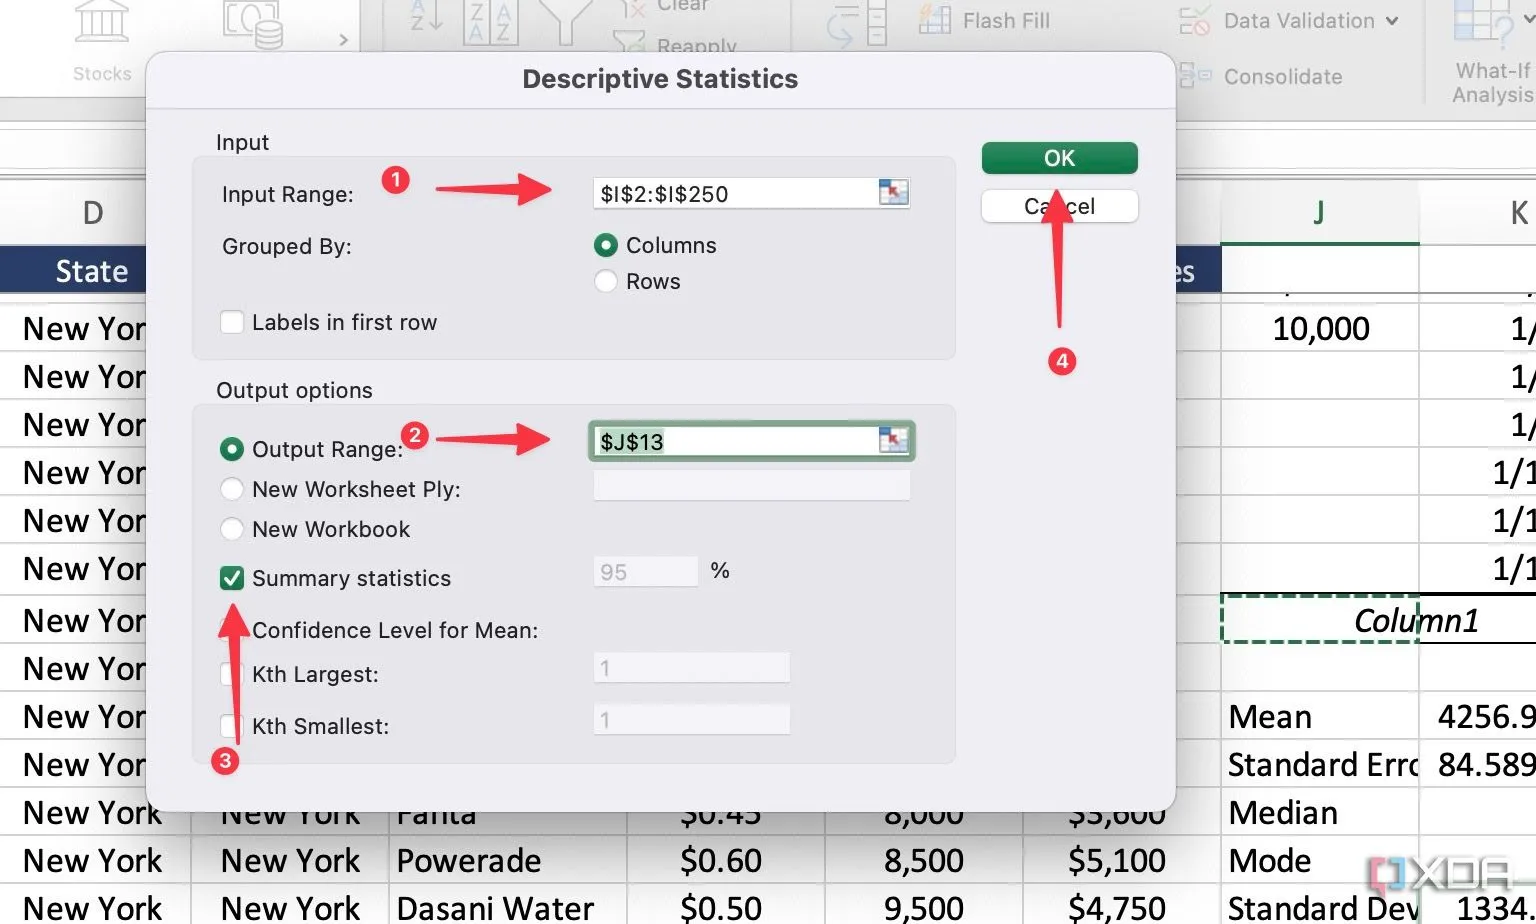Enable Labels in first row checkbox

click(232, 322)
